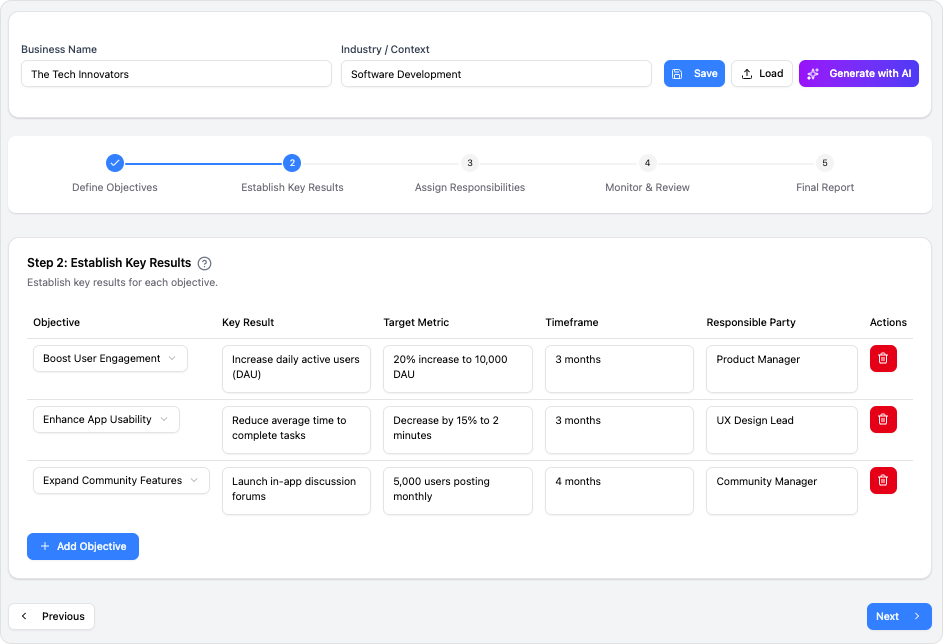This screenshot has width=943, height=644.
Task: Edit the Business Name field
Action: (176, 74)
